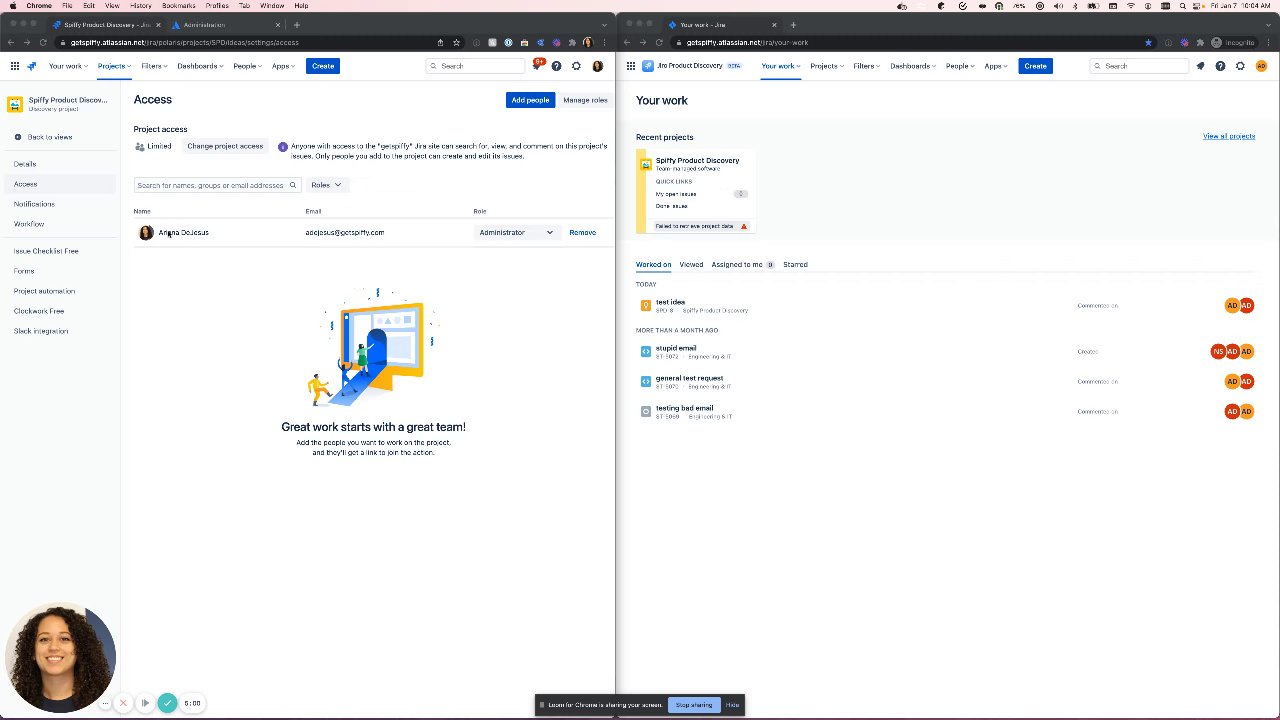This screenshot has height=720, width=1280.
Task: Click Jira logo in left window
Action: click(x=32, y=66)
